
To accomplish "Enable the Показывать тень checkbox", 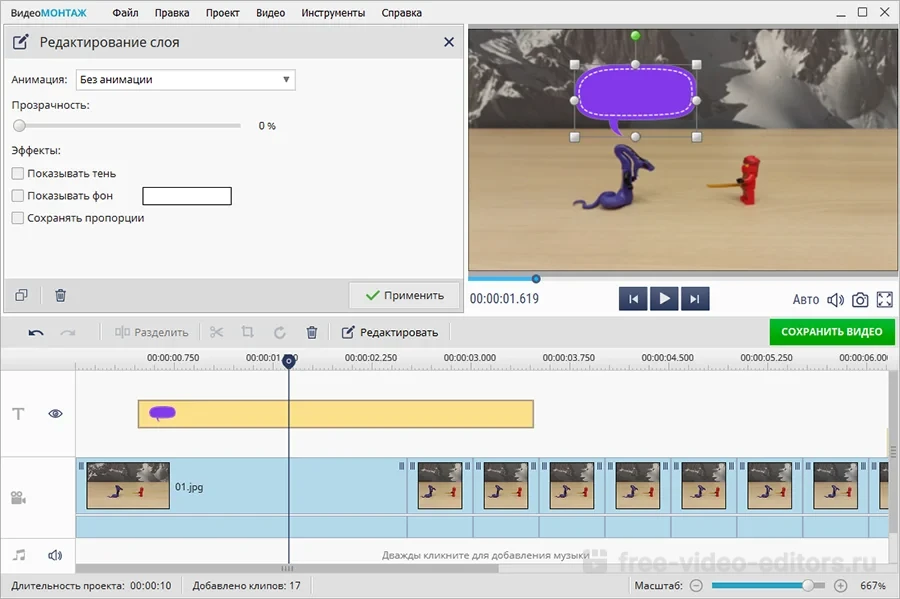I will (x=18, y=174).
